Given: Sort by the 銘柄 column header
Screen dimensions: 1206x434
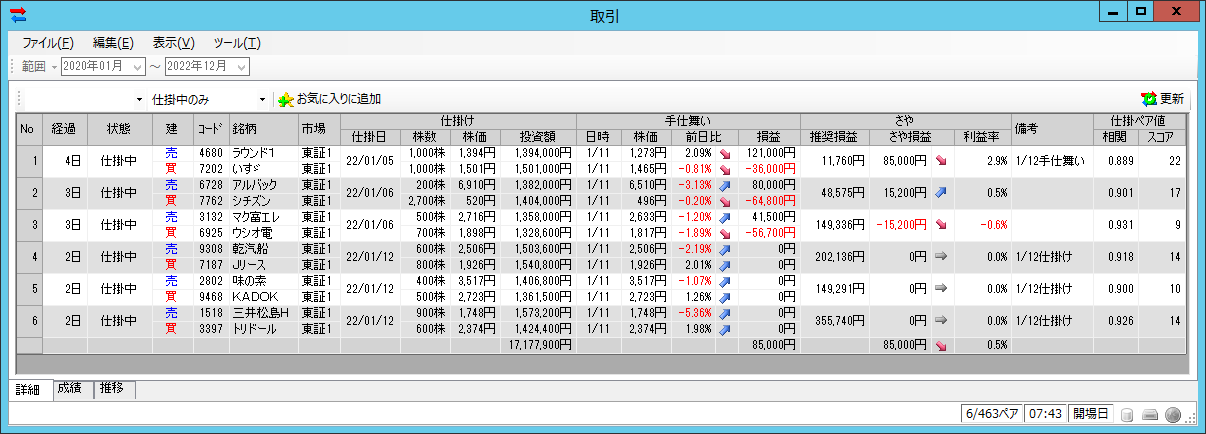Looking at the screenshot, I should (x=263, y=129).
